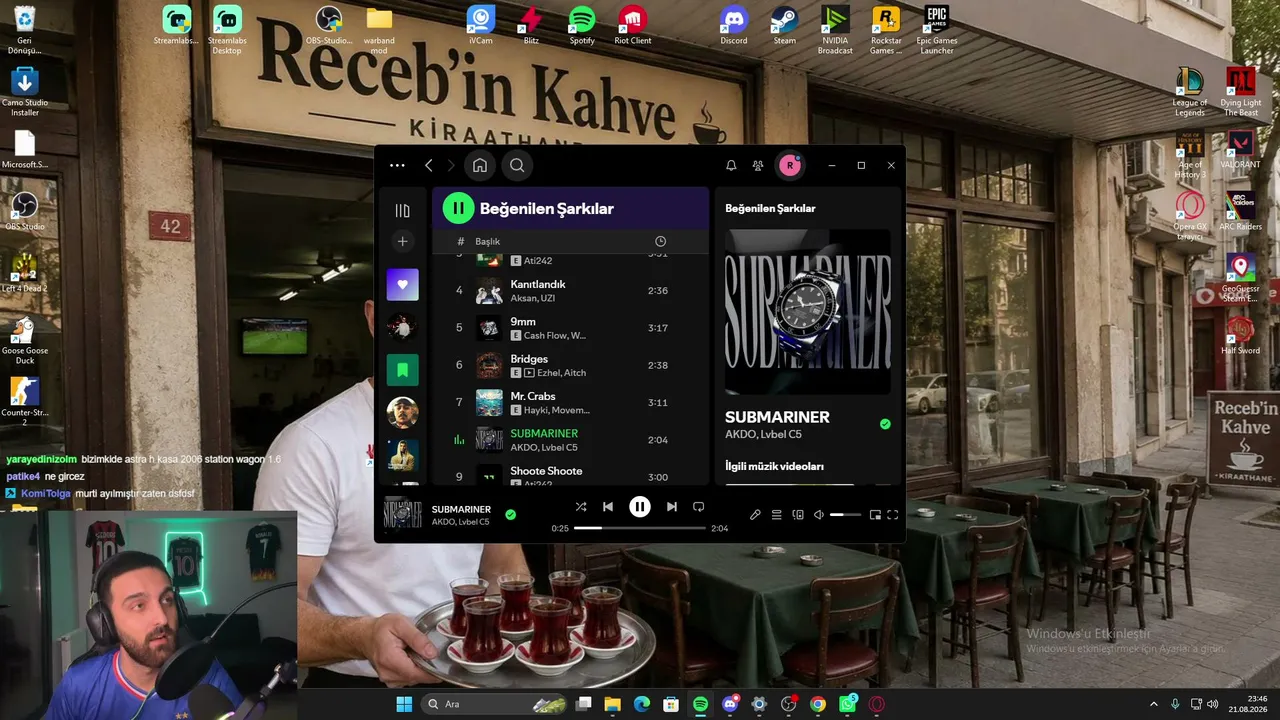This screenshot has width=1280, height=720.
Task: Open Spotify miniplayer
Action: [875, 515]
